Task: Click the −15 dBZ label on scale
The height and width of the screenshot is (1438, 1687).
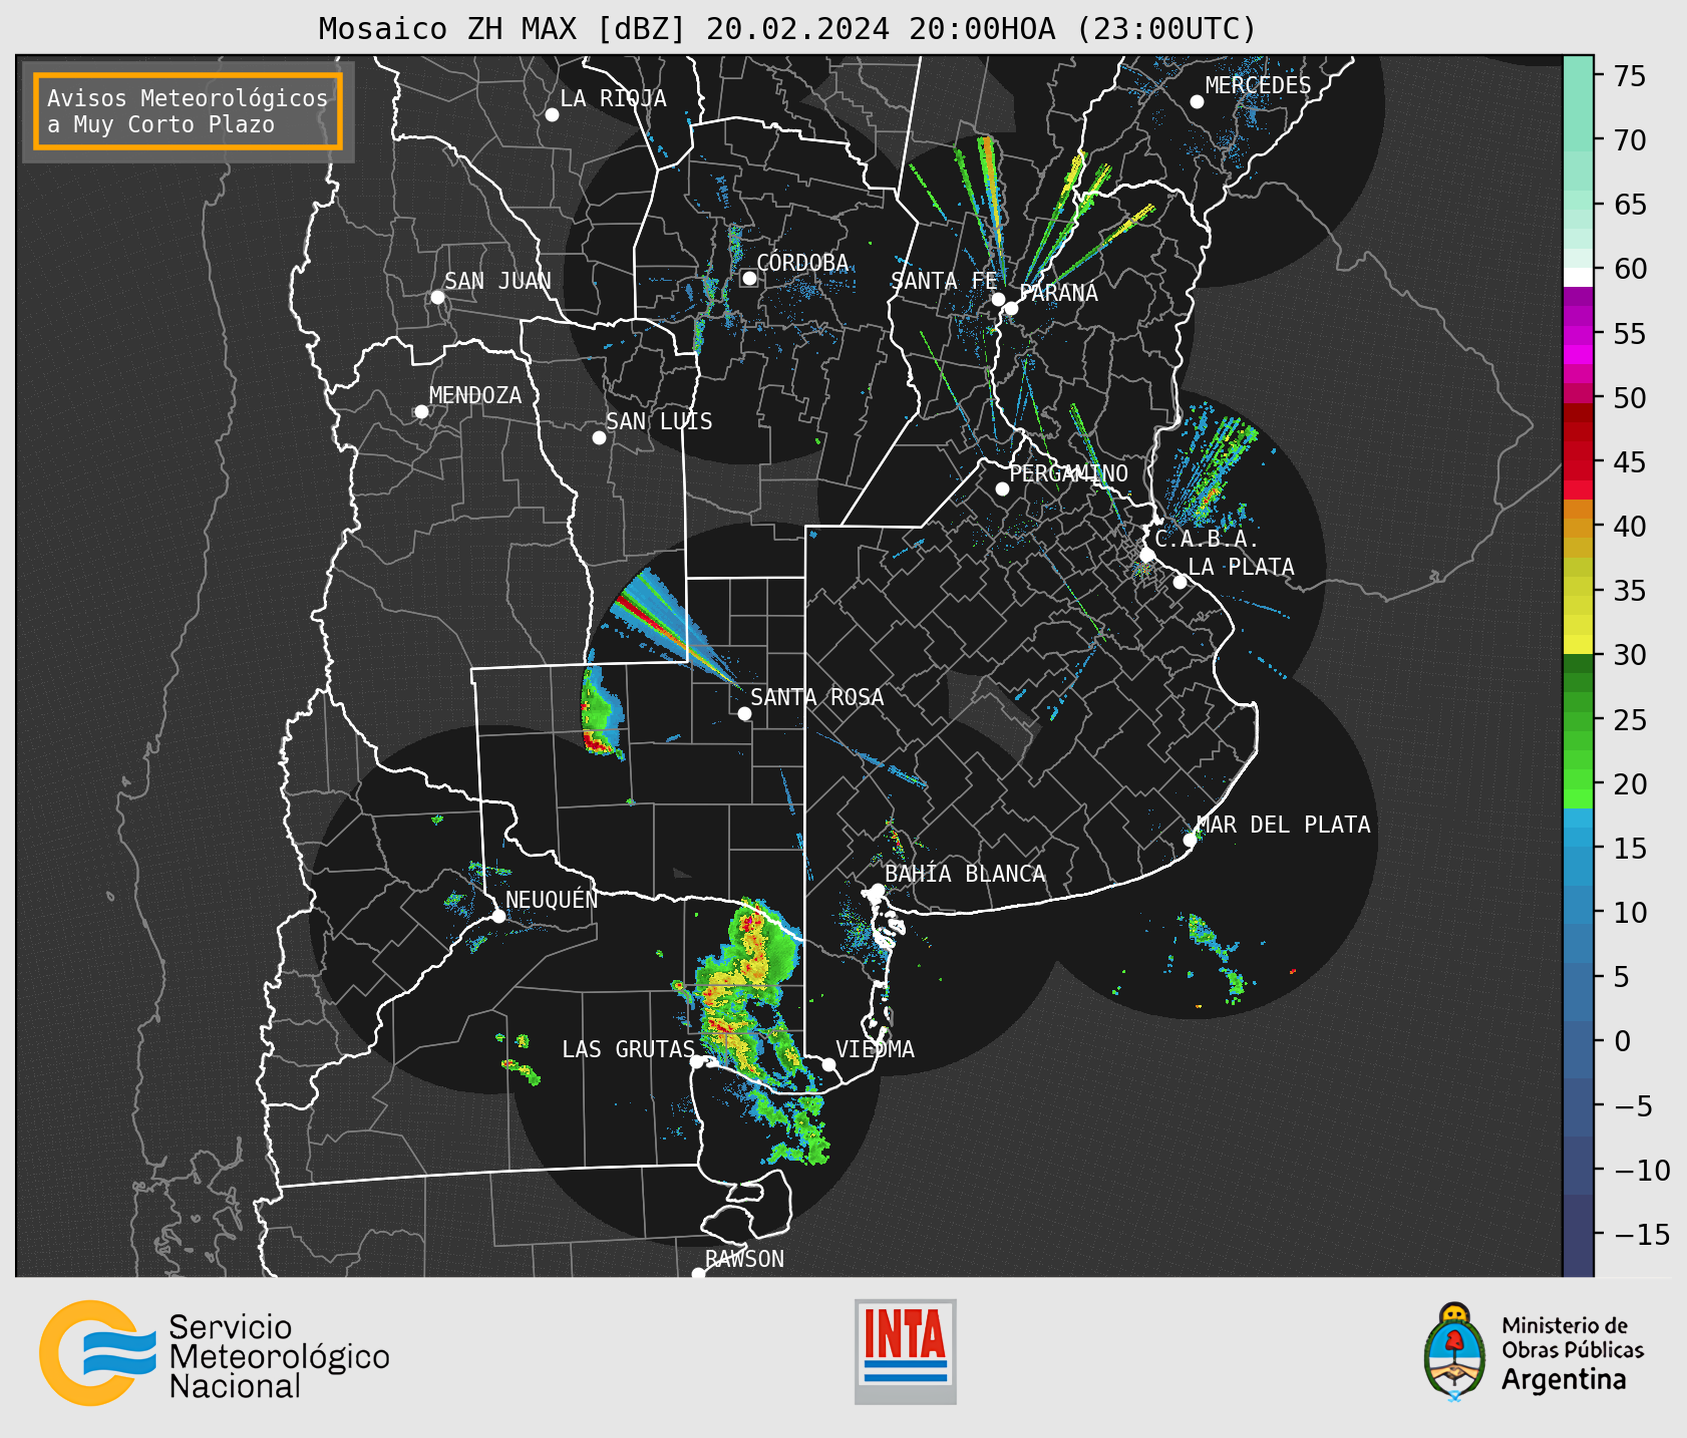Action: pyautogui.click(x=1640, y=1235)
